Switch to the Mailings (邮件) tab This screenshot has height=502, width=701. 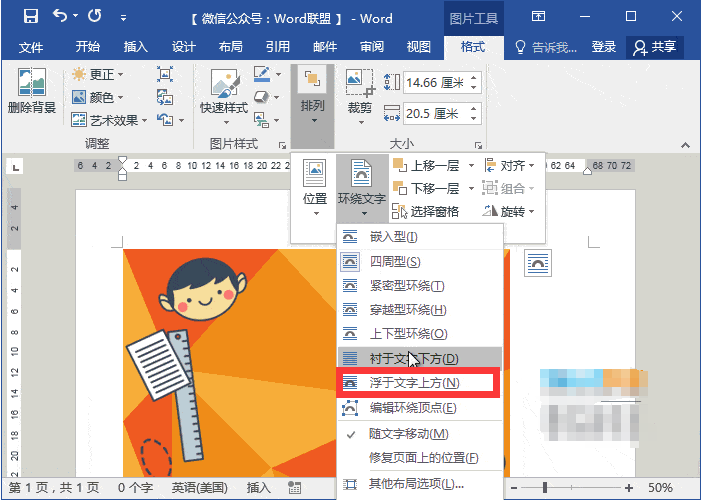point(325,46)
